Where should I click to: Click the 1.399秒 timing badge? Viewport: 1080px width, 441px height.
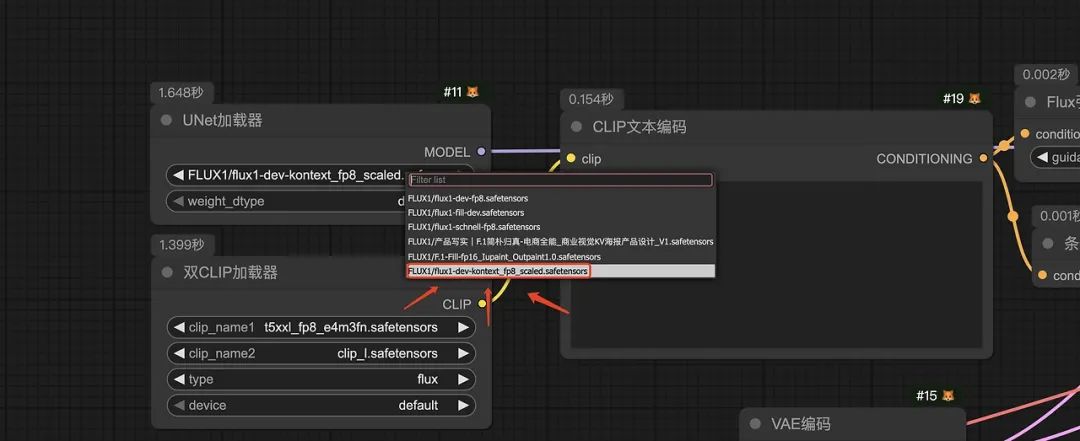point(182,245)
